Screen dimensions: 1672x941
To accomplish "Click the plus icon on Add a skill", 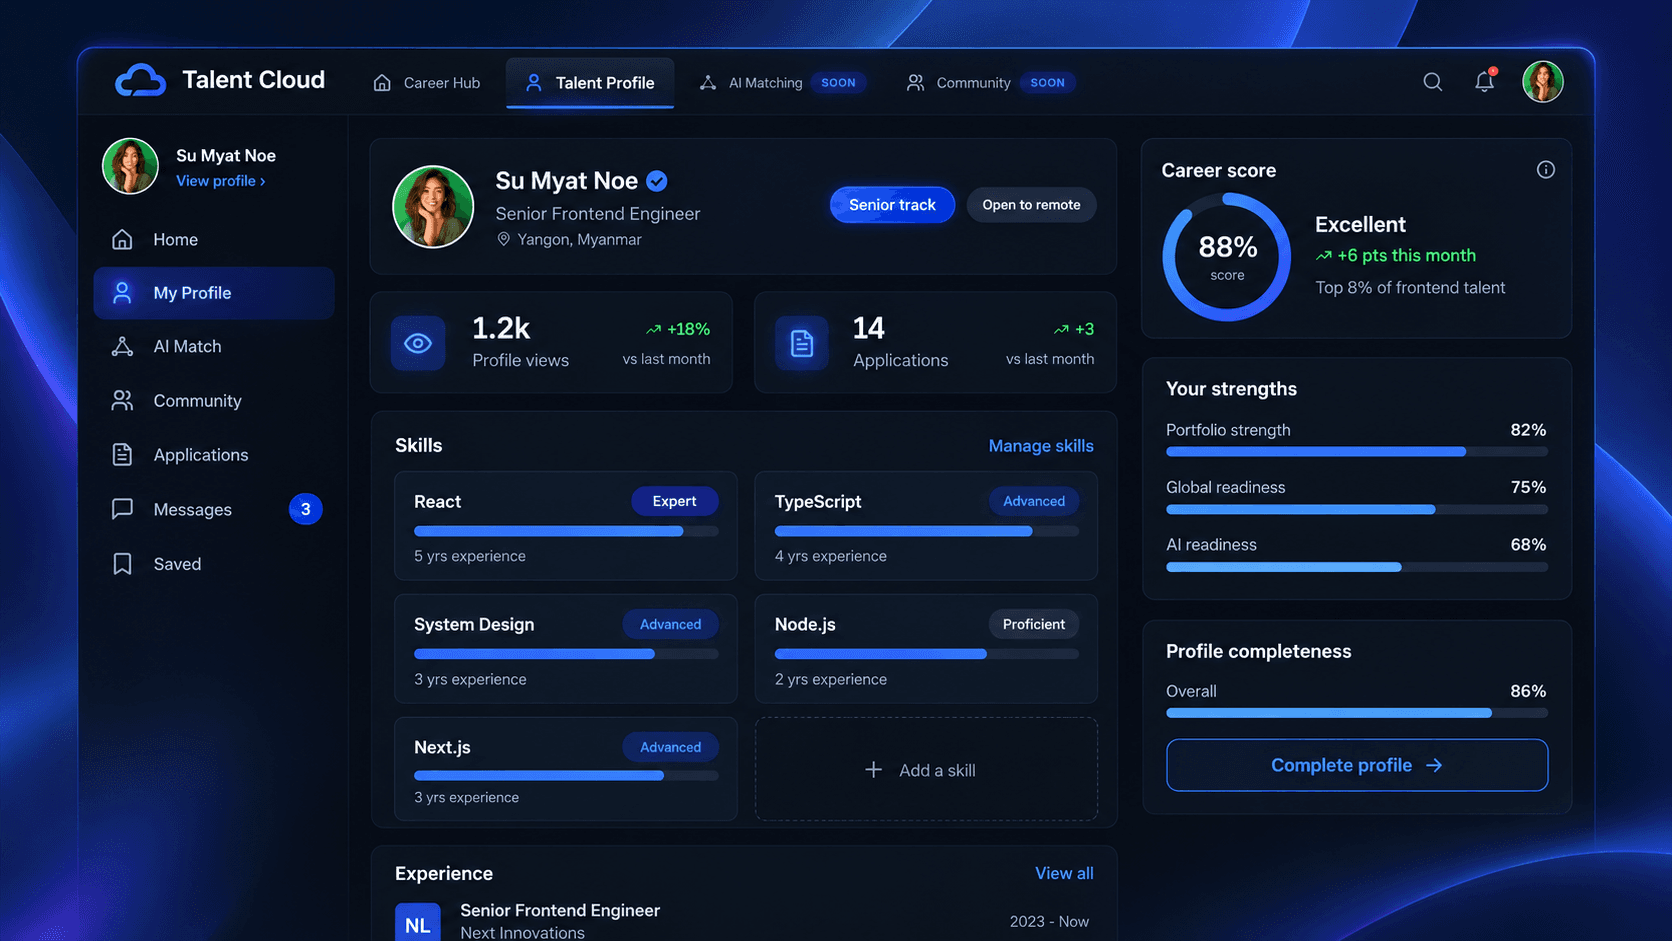I will [873, 769].
